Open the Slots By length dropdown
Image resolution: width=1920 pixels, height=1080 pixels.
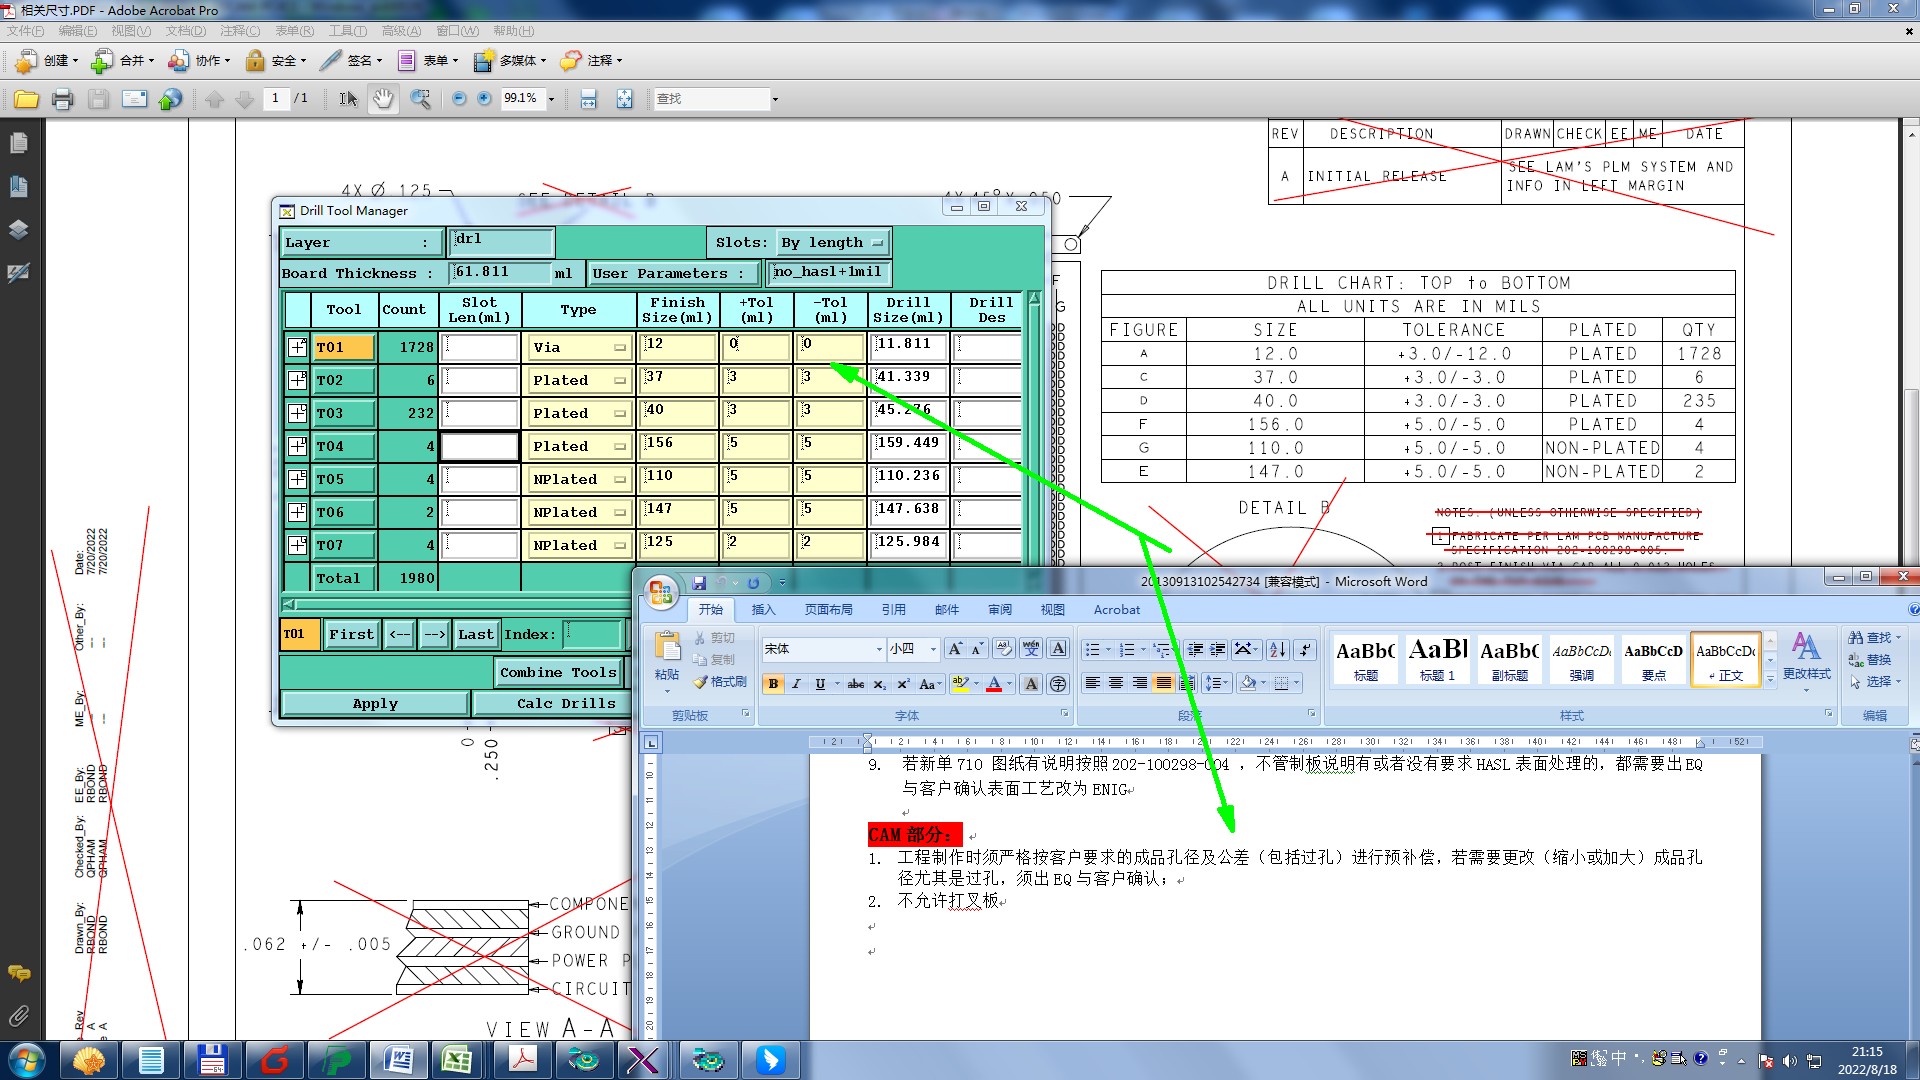tap(877, 243)
